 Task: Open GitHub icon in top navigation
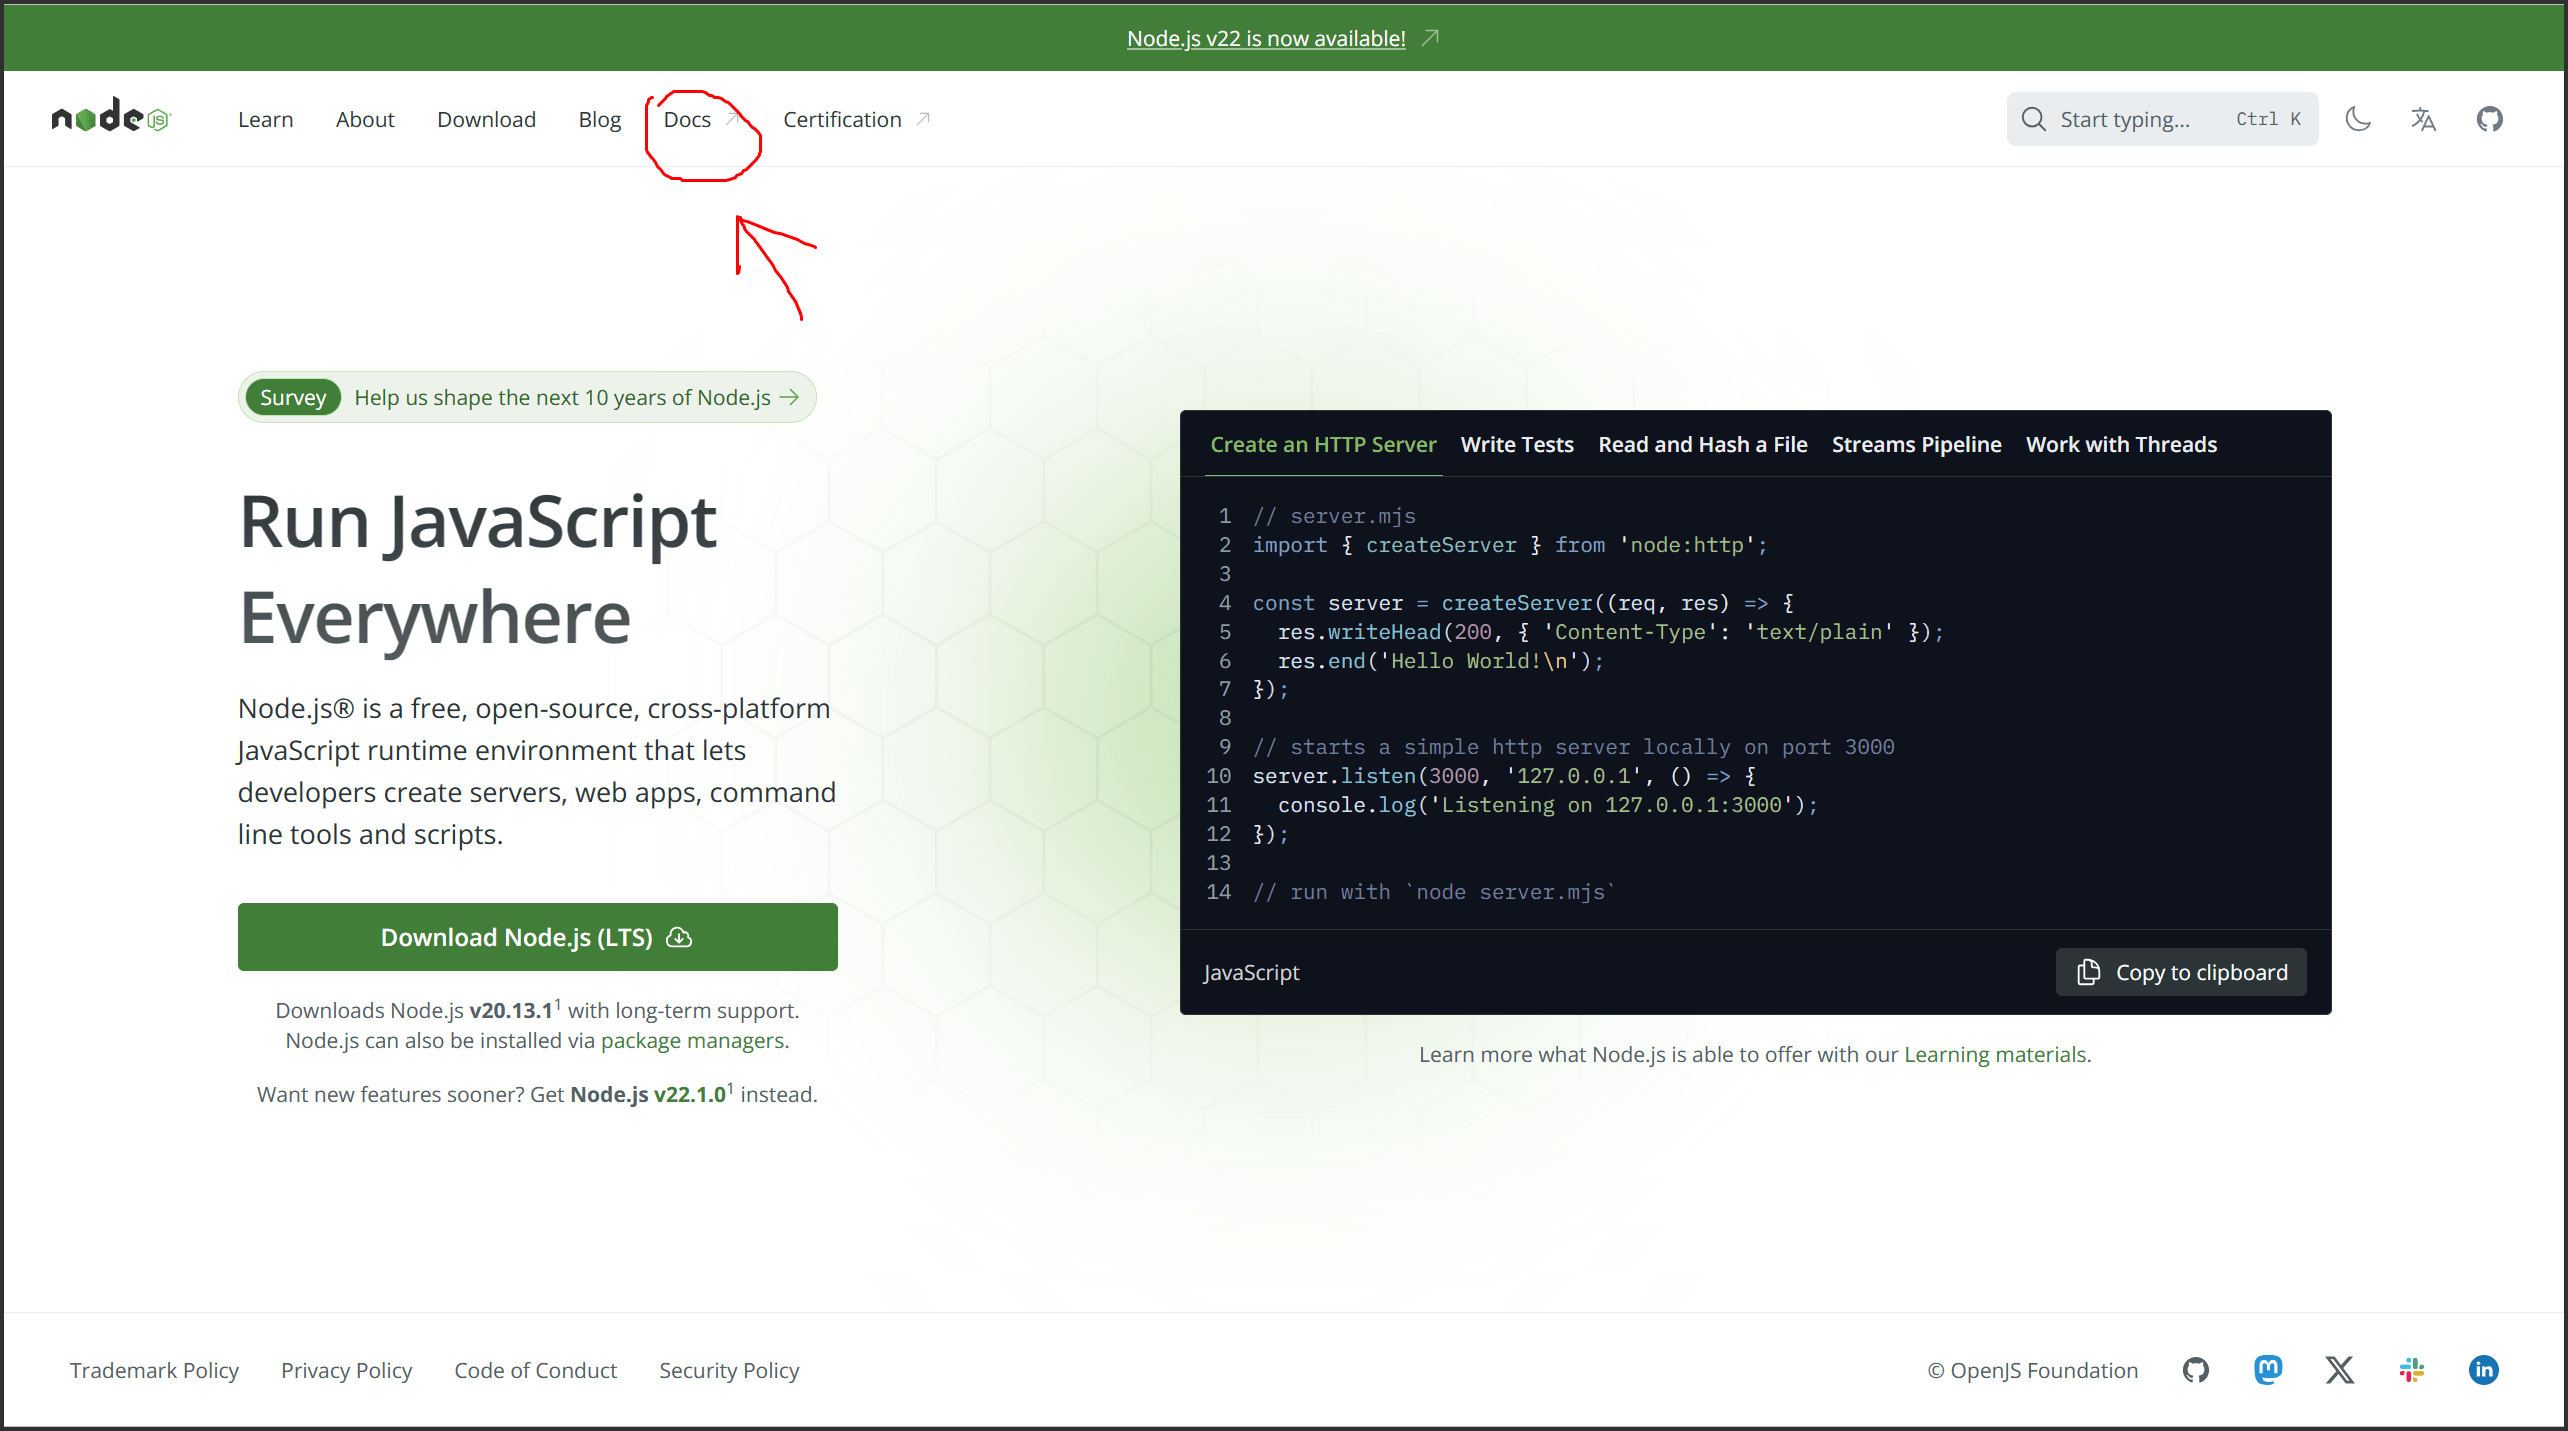(2489, 119)
